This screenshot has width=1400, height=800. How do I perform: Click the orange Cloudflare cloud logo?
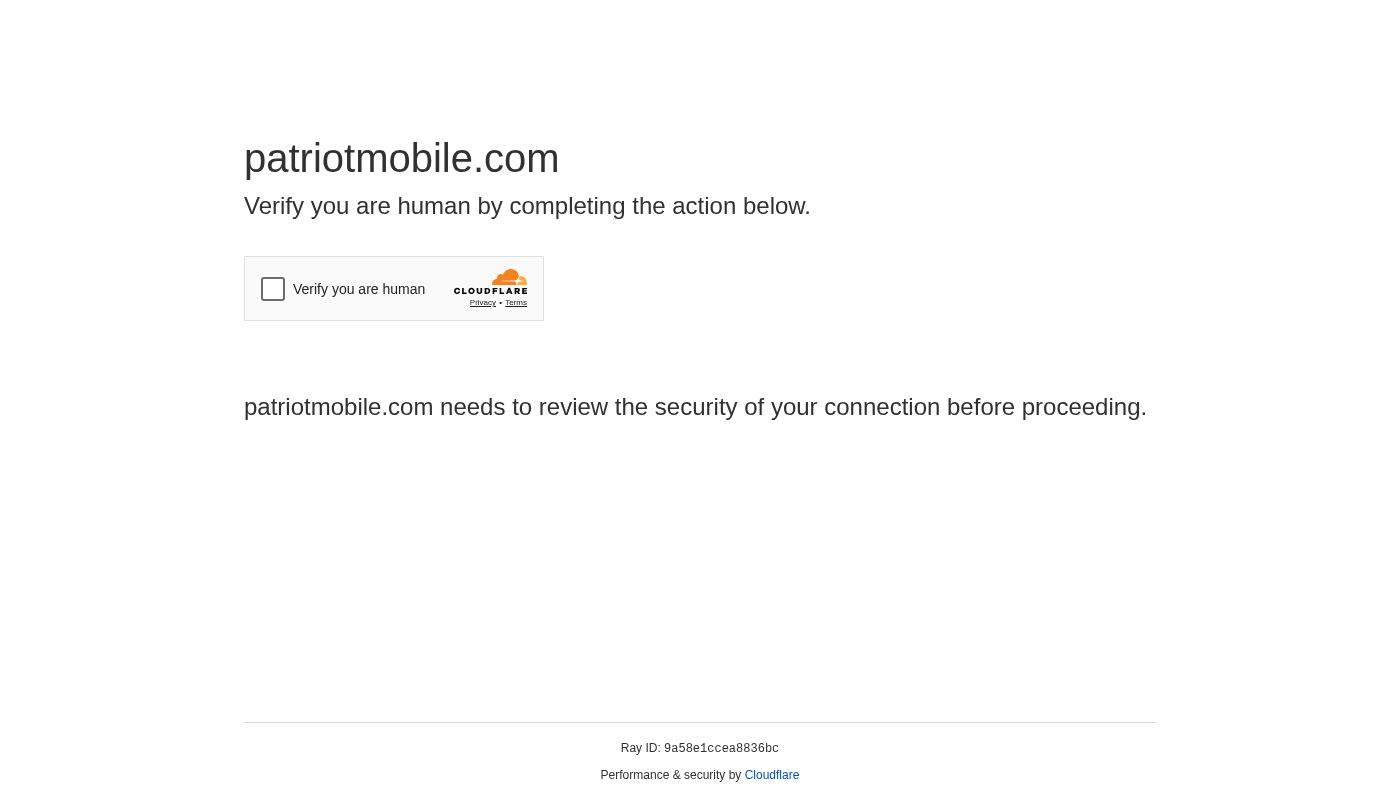(x=508, y=278)
